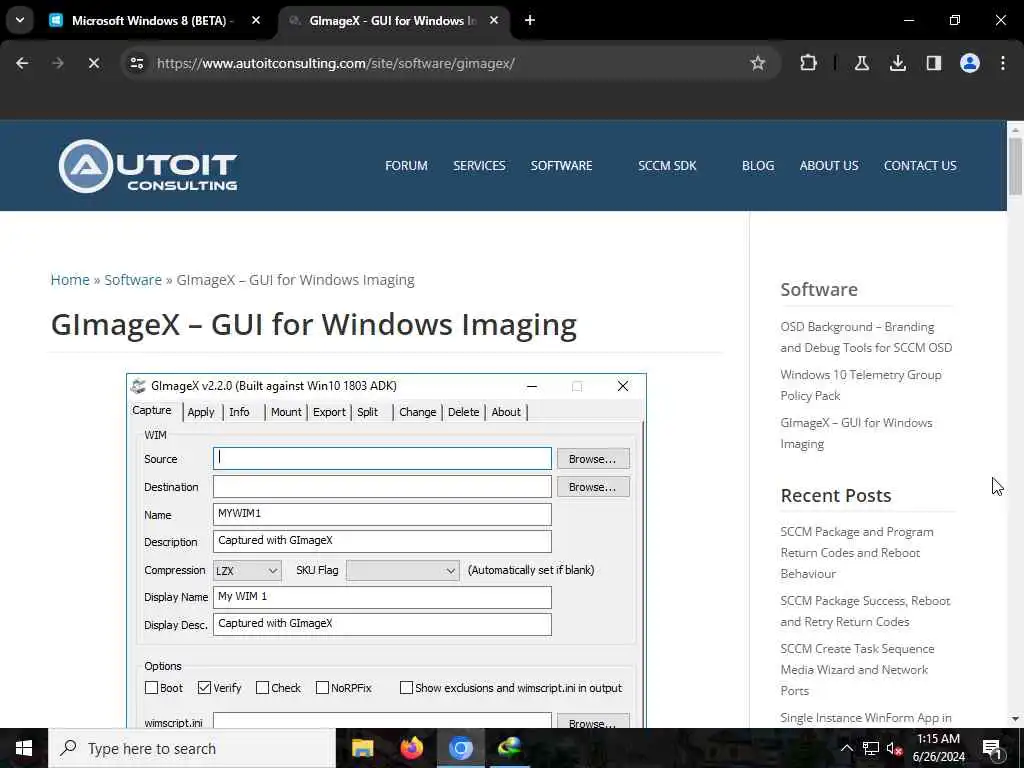This screenshot has width=1024, height=768.
Task: Select the Mount tab in GImageX image
Action: tap(286, 412)
